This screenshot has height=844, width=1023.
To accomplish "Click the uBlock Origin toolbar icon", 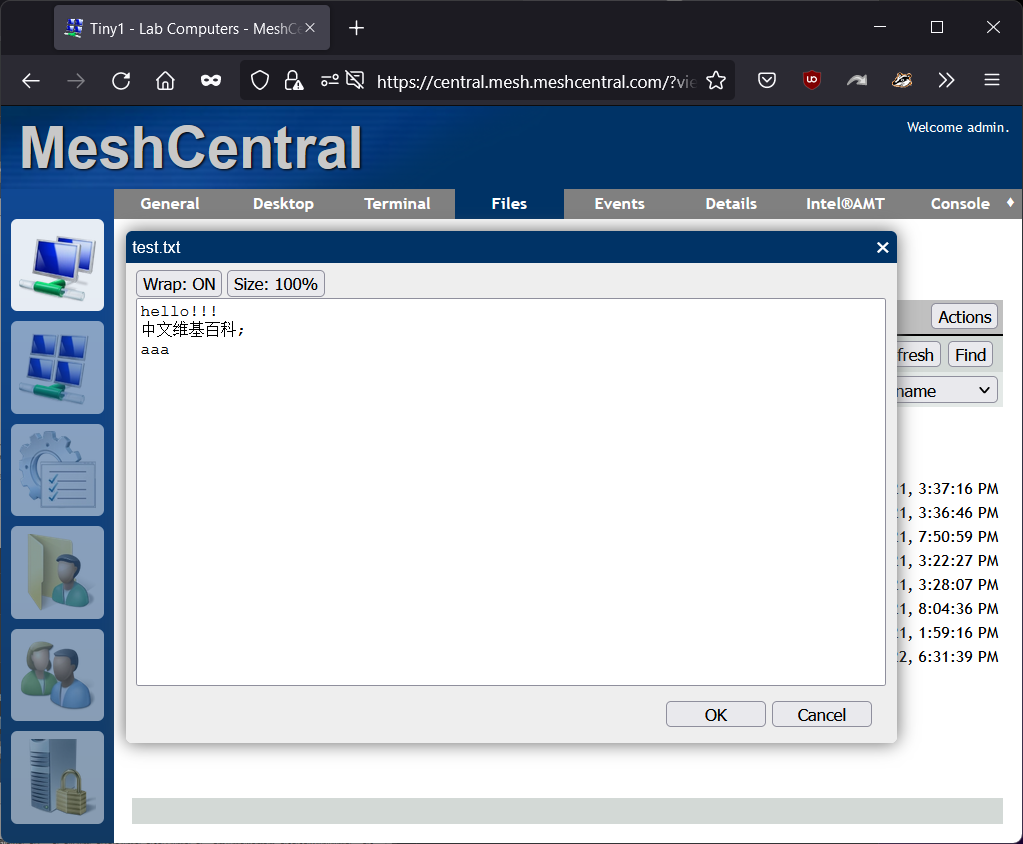I will 811,80.
